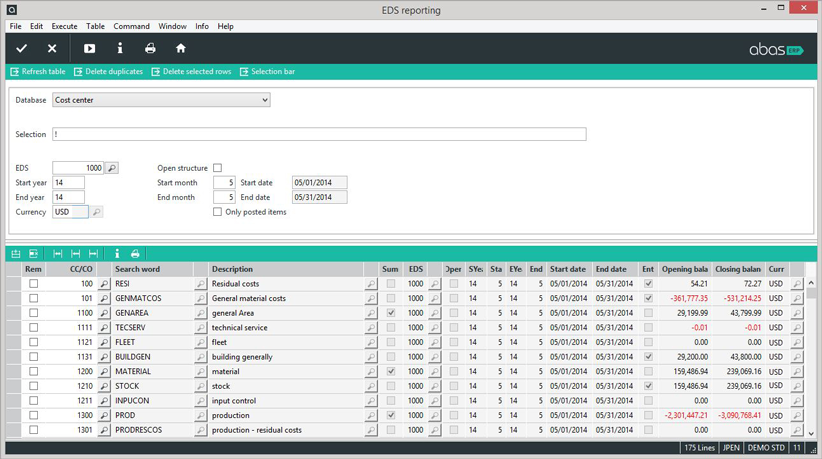Click Refresh table button
822x459 pixels.
(x=38, y=72)
